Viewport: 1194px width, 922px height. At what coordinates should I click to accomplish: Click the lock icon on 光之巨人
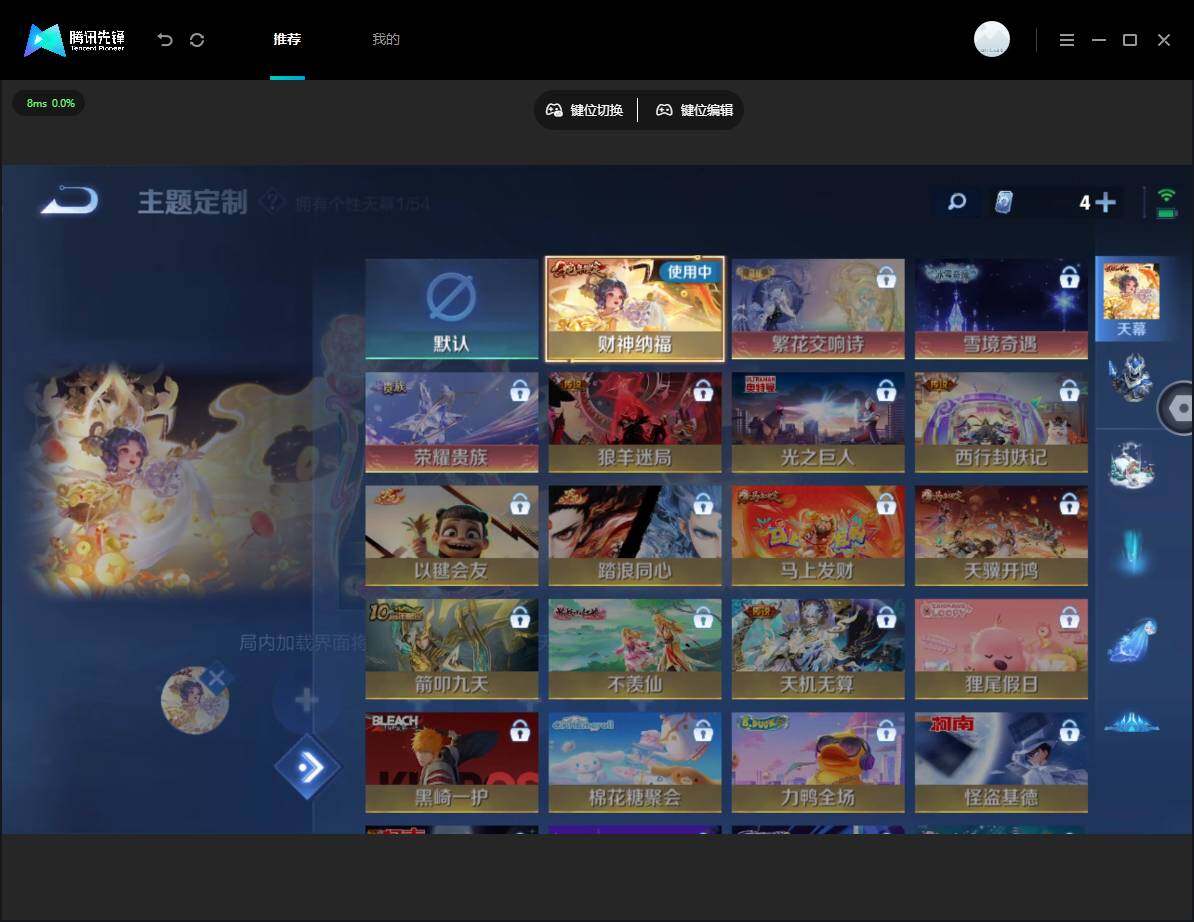(x=886, y=391)
